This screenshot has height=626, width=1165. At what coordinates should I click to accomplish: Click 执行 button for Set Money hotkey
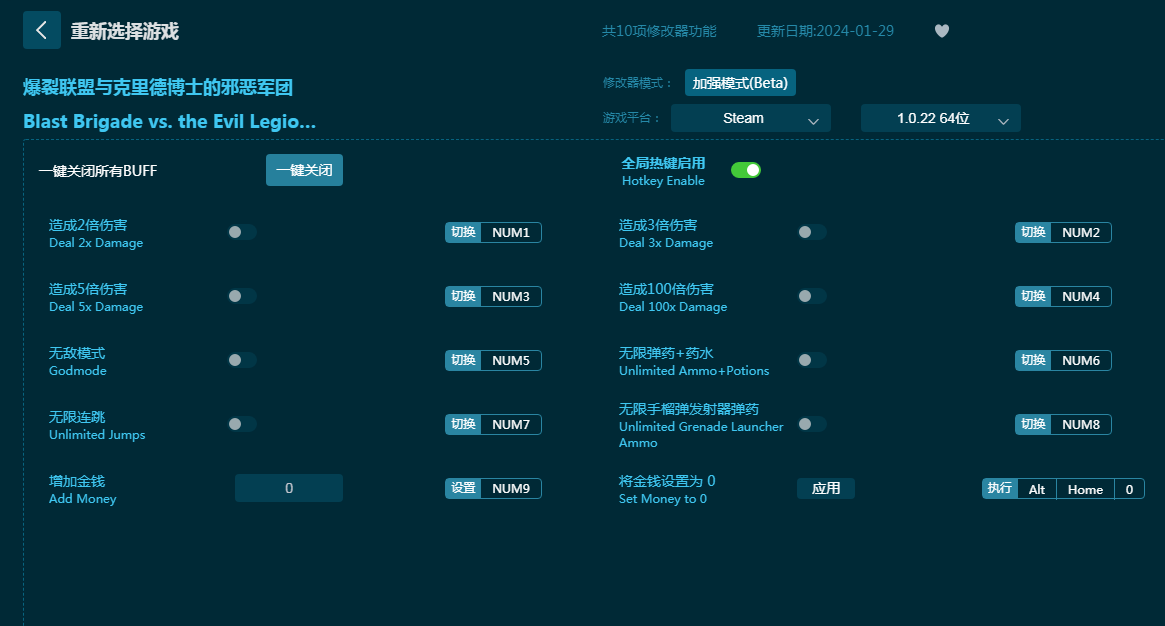[x=1000, y=489]
